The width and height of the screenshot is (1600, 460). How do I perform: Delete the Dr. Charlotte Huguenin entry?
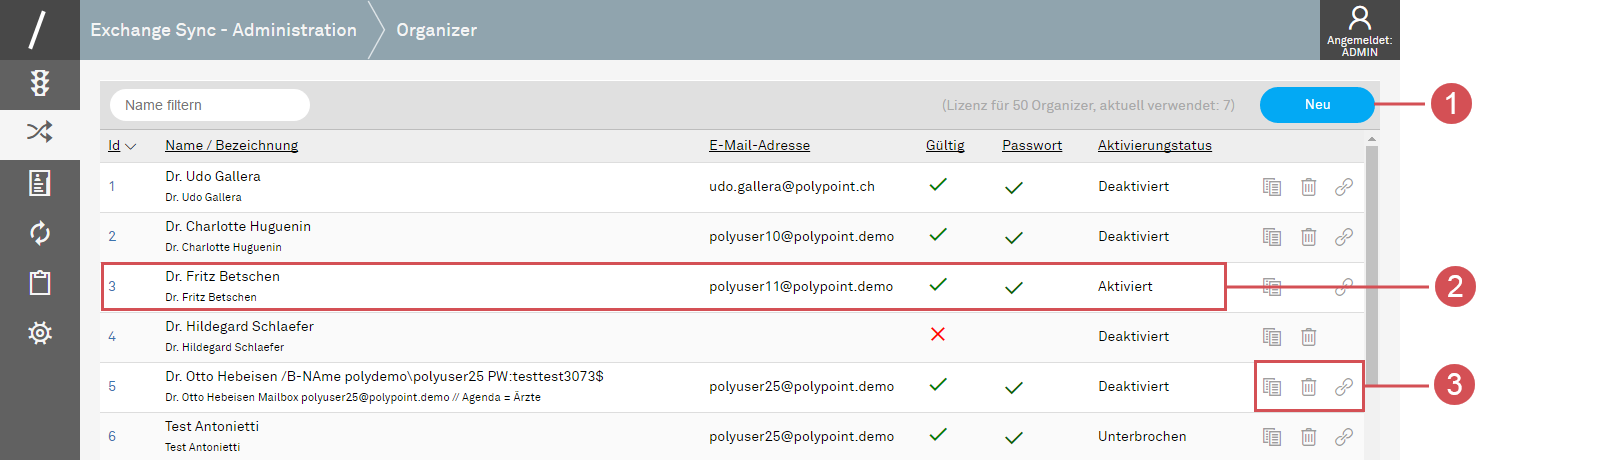click(x=1308, y=237)
